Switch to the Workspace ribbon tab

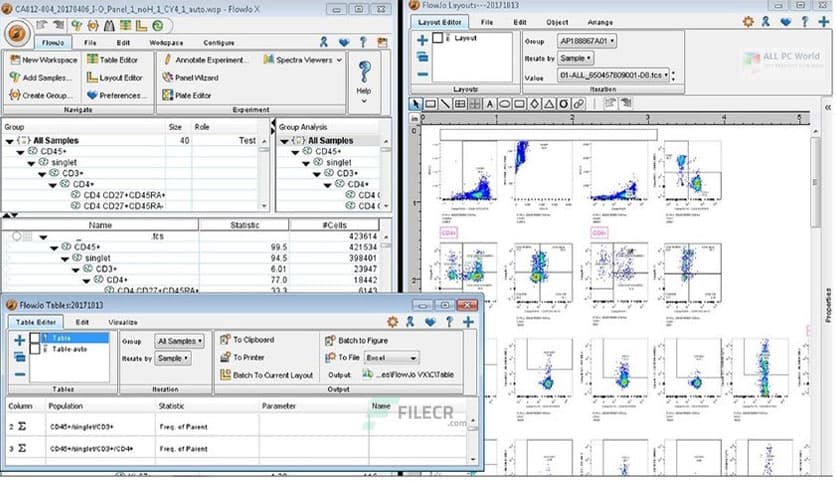point(166,43)
